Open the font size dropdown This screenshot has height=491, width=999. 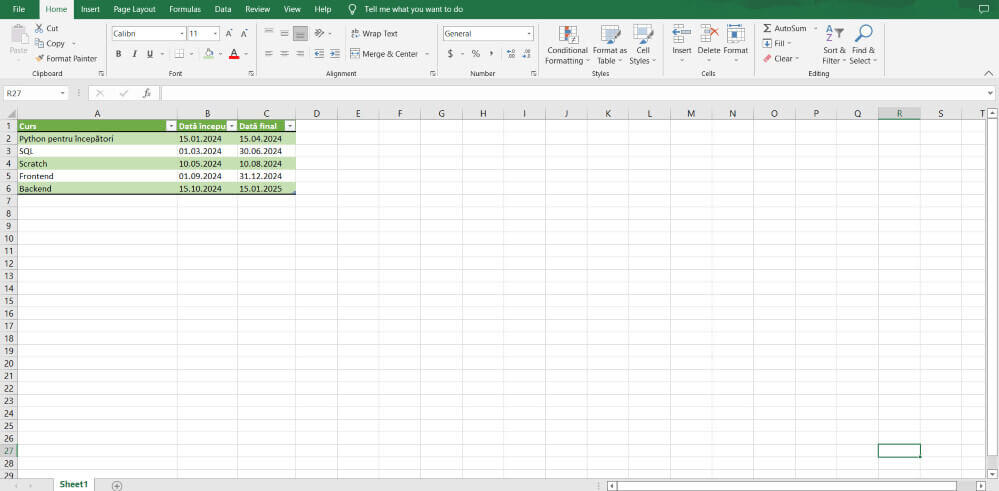[215, 34]
